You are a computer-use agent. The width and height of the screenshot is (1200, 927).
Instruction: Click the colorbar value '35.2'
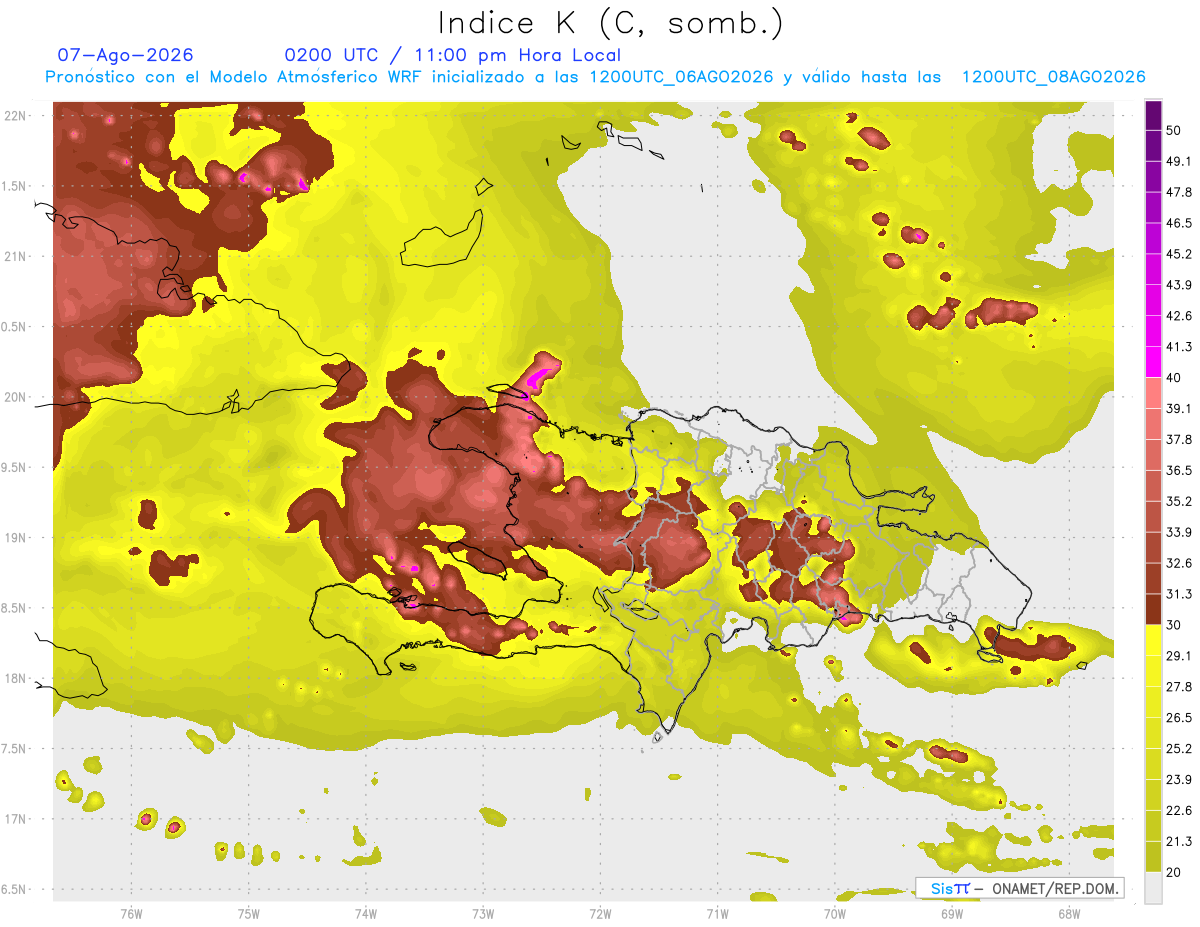(1179, 502)
